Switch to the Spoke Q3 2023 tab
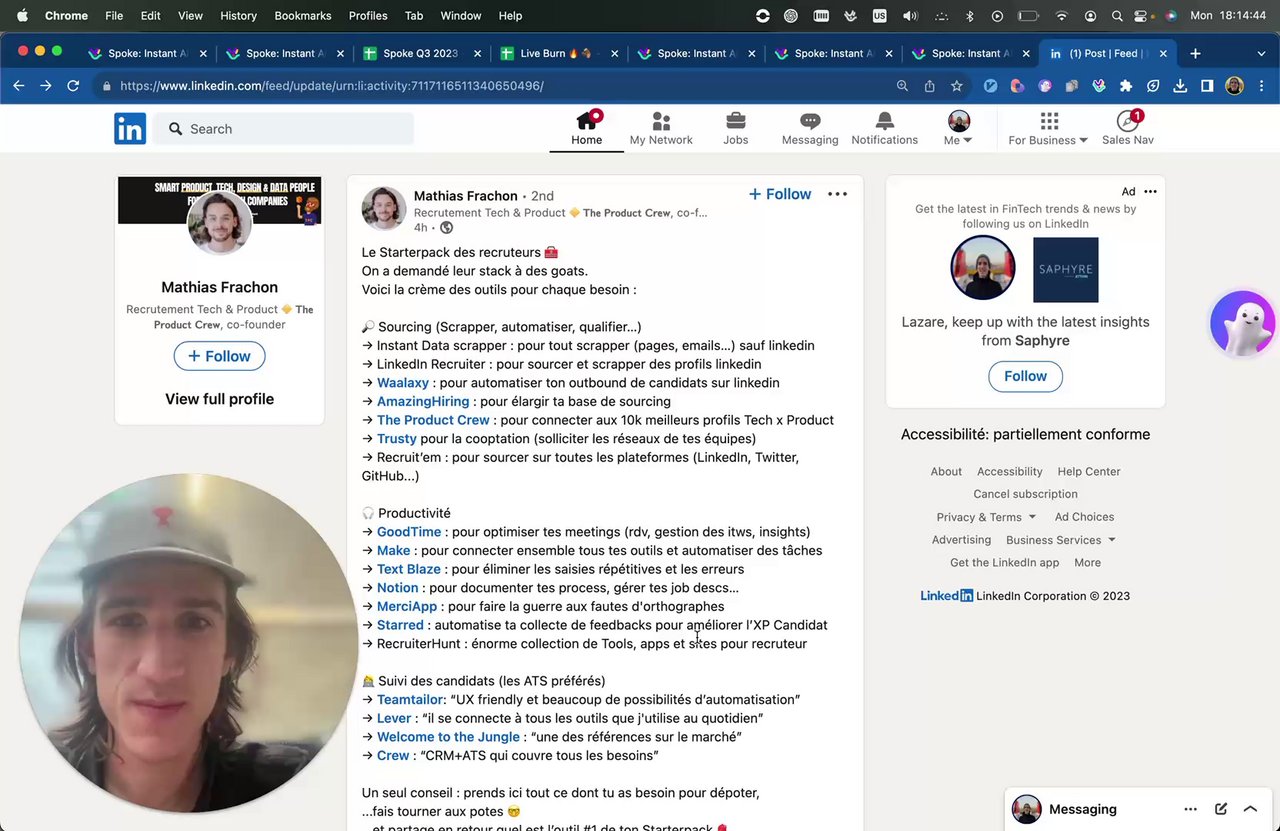This screenshot has height=831, width=1280. tap(421, 53)
